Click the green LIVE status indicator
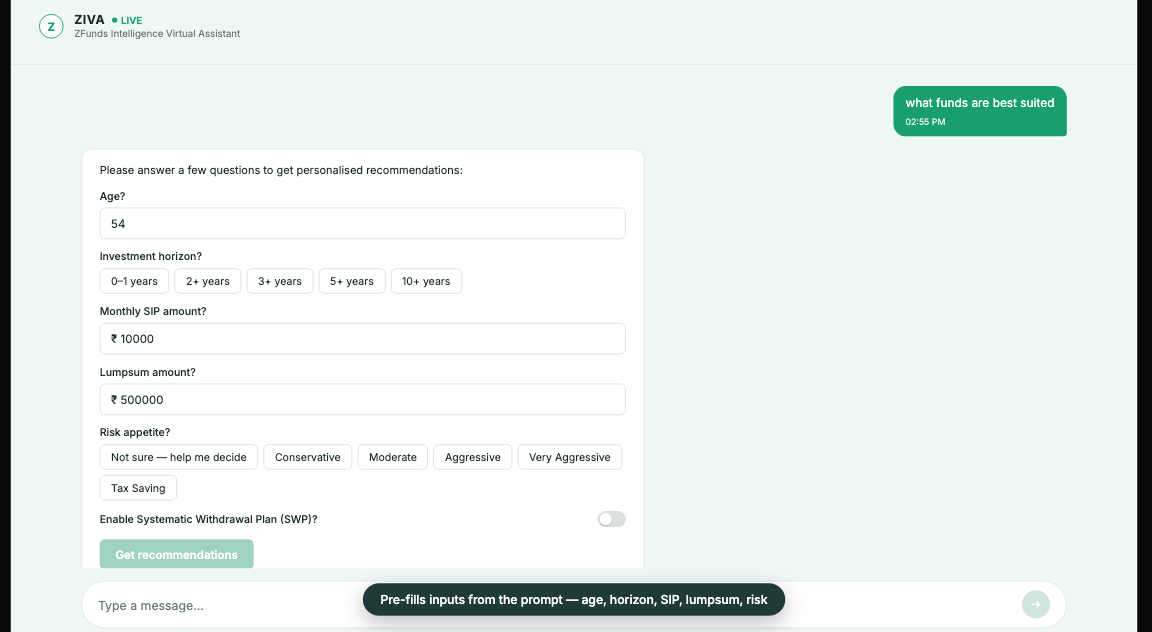The image size is (1152, 632). [127, 21]
